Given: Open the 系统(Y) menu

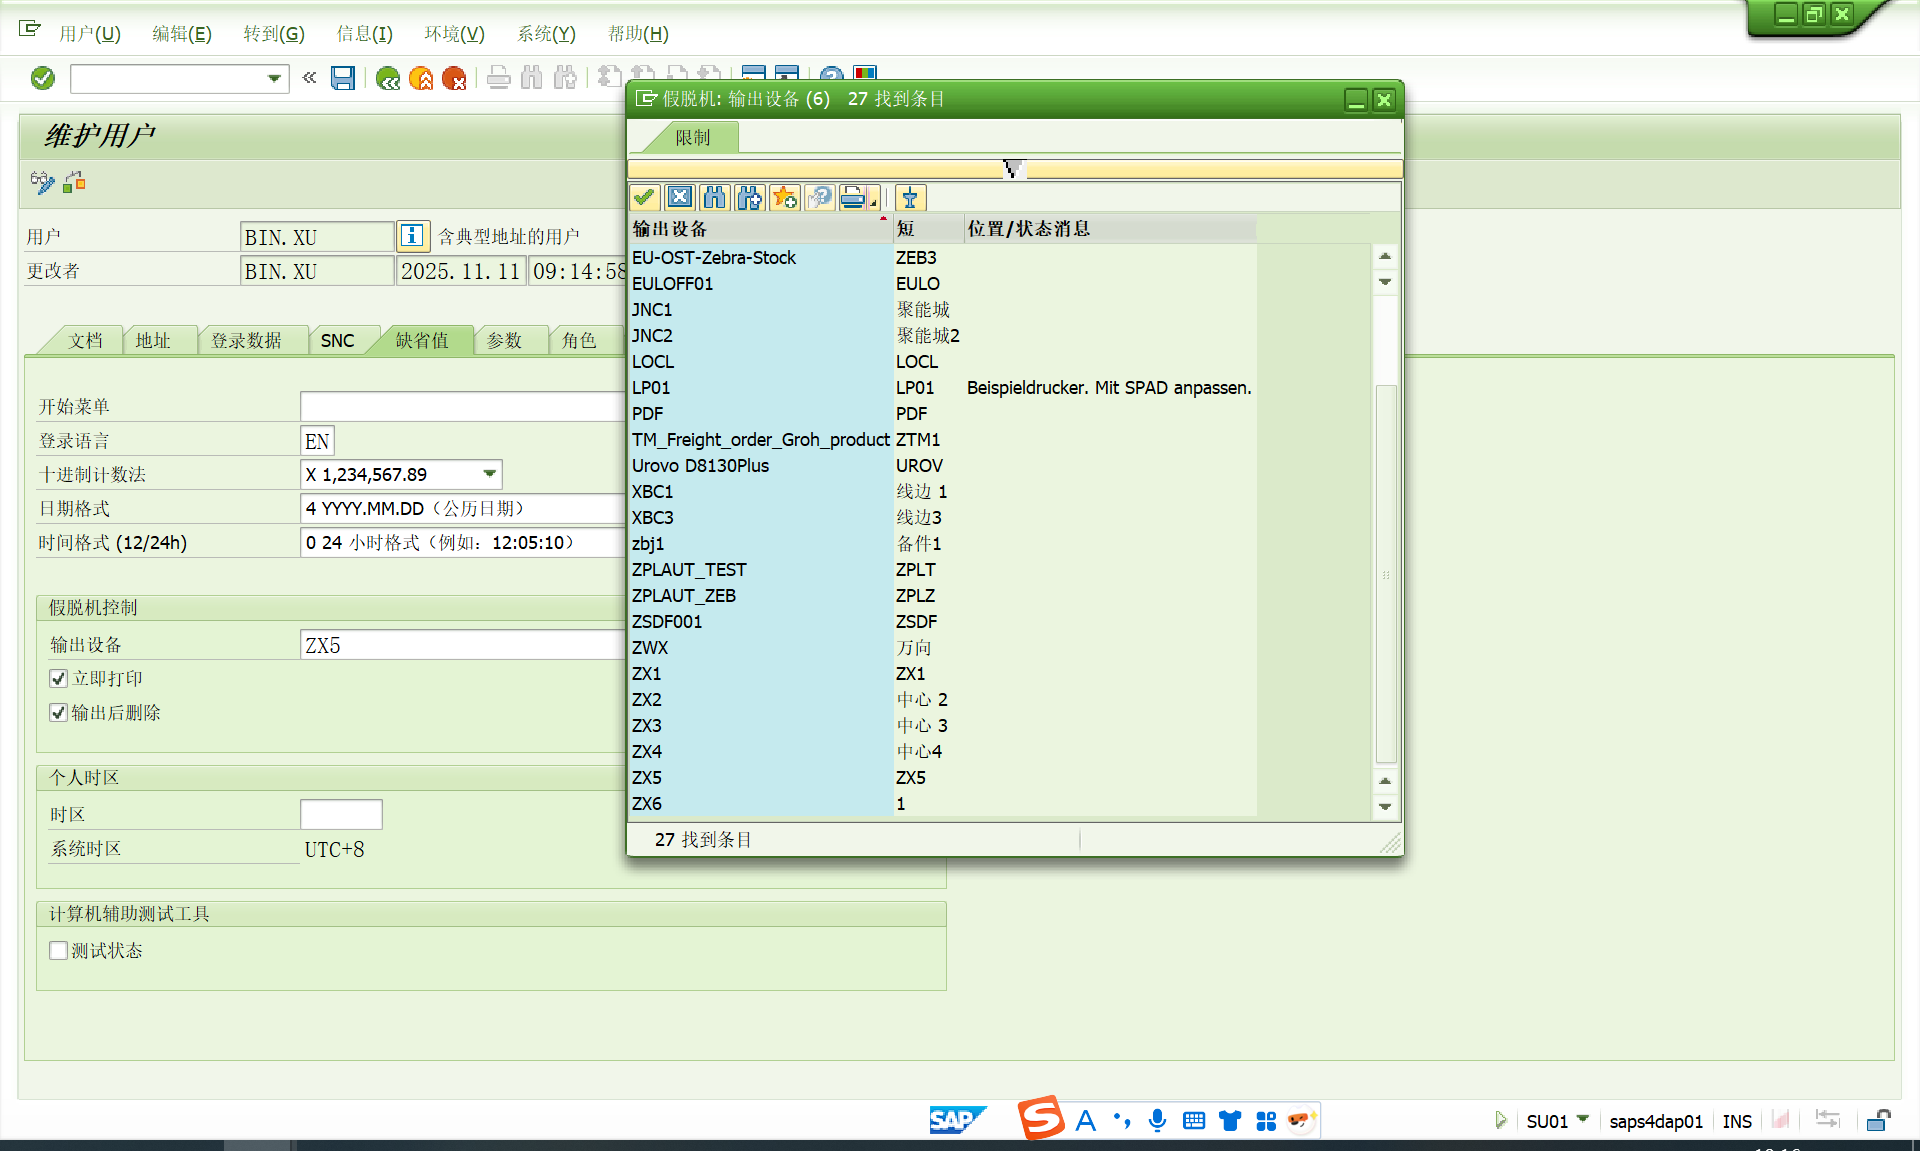Looking at the screenshot, I should click(546, 33).
